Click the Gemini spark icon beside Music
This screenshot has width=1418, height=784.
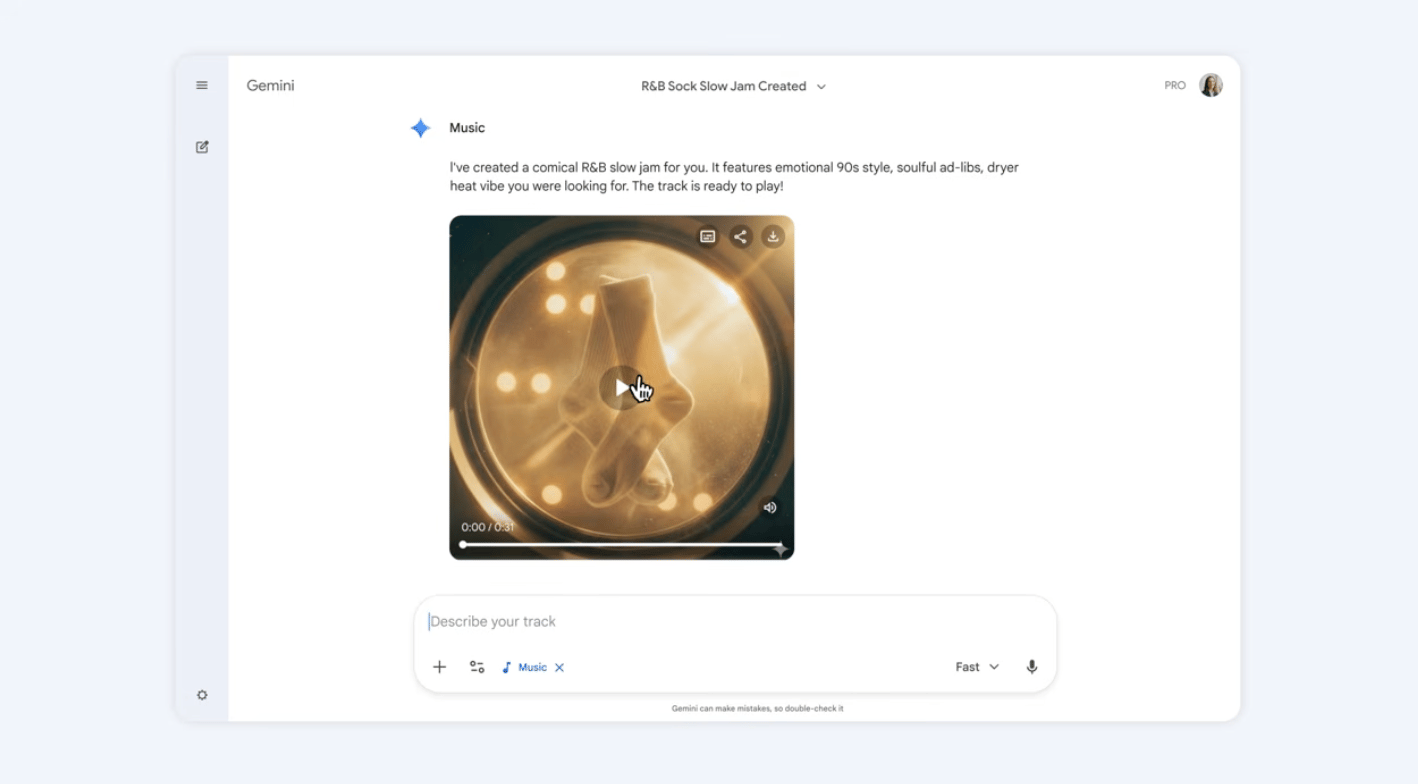(420, 128)
